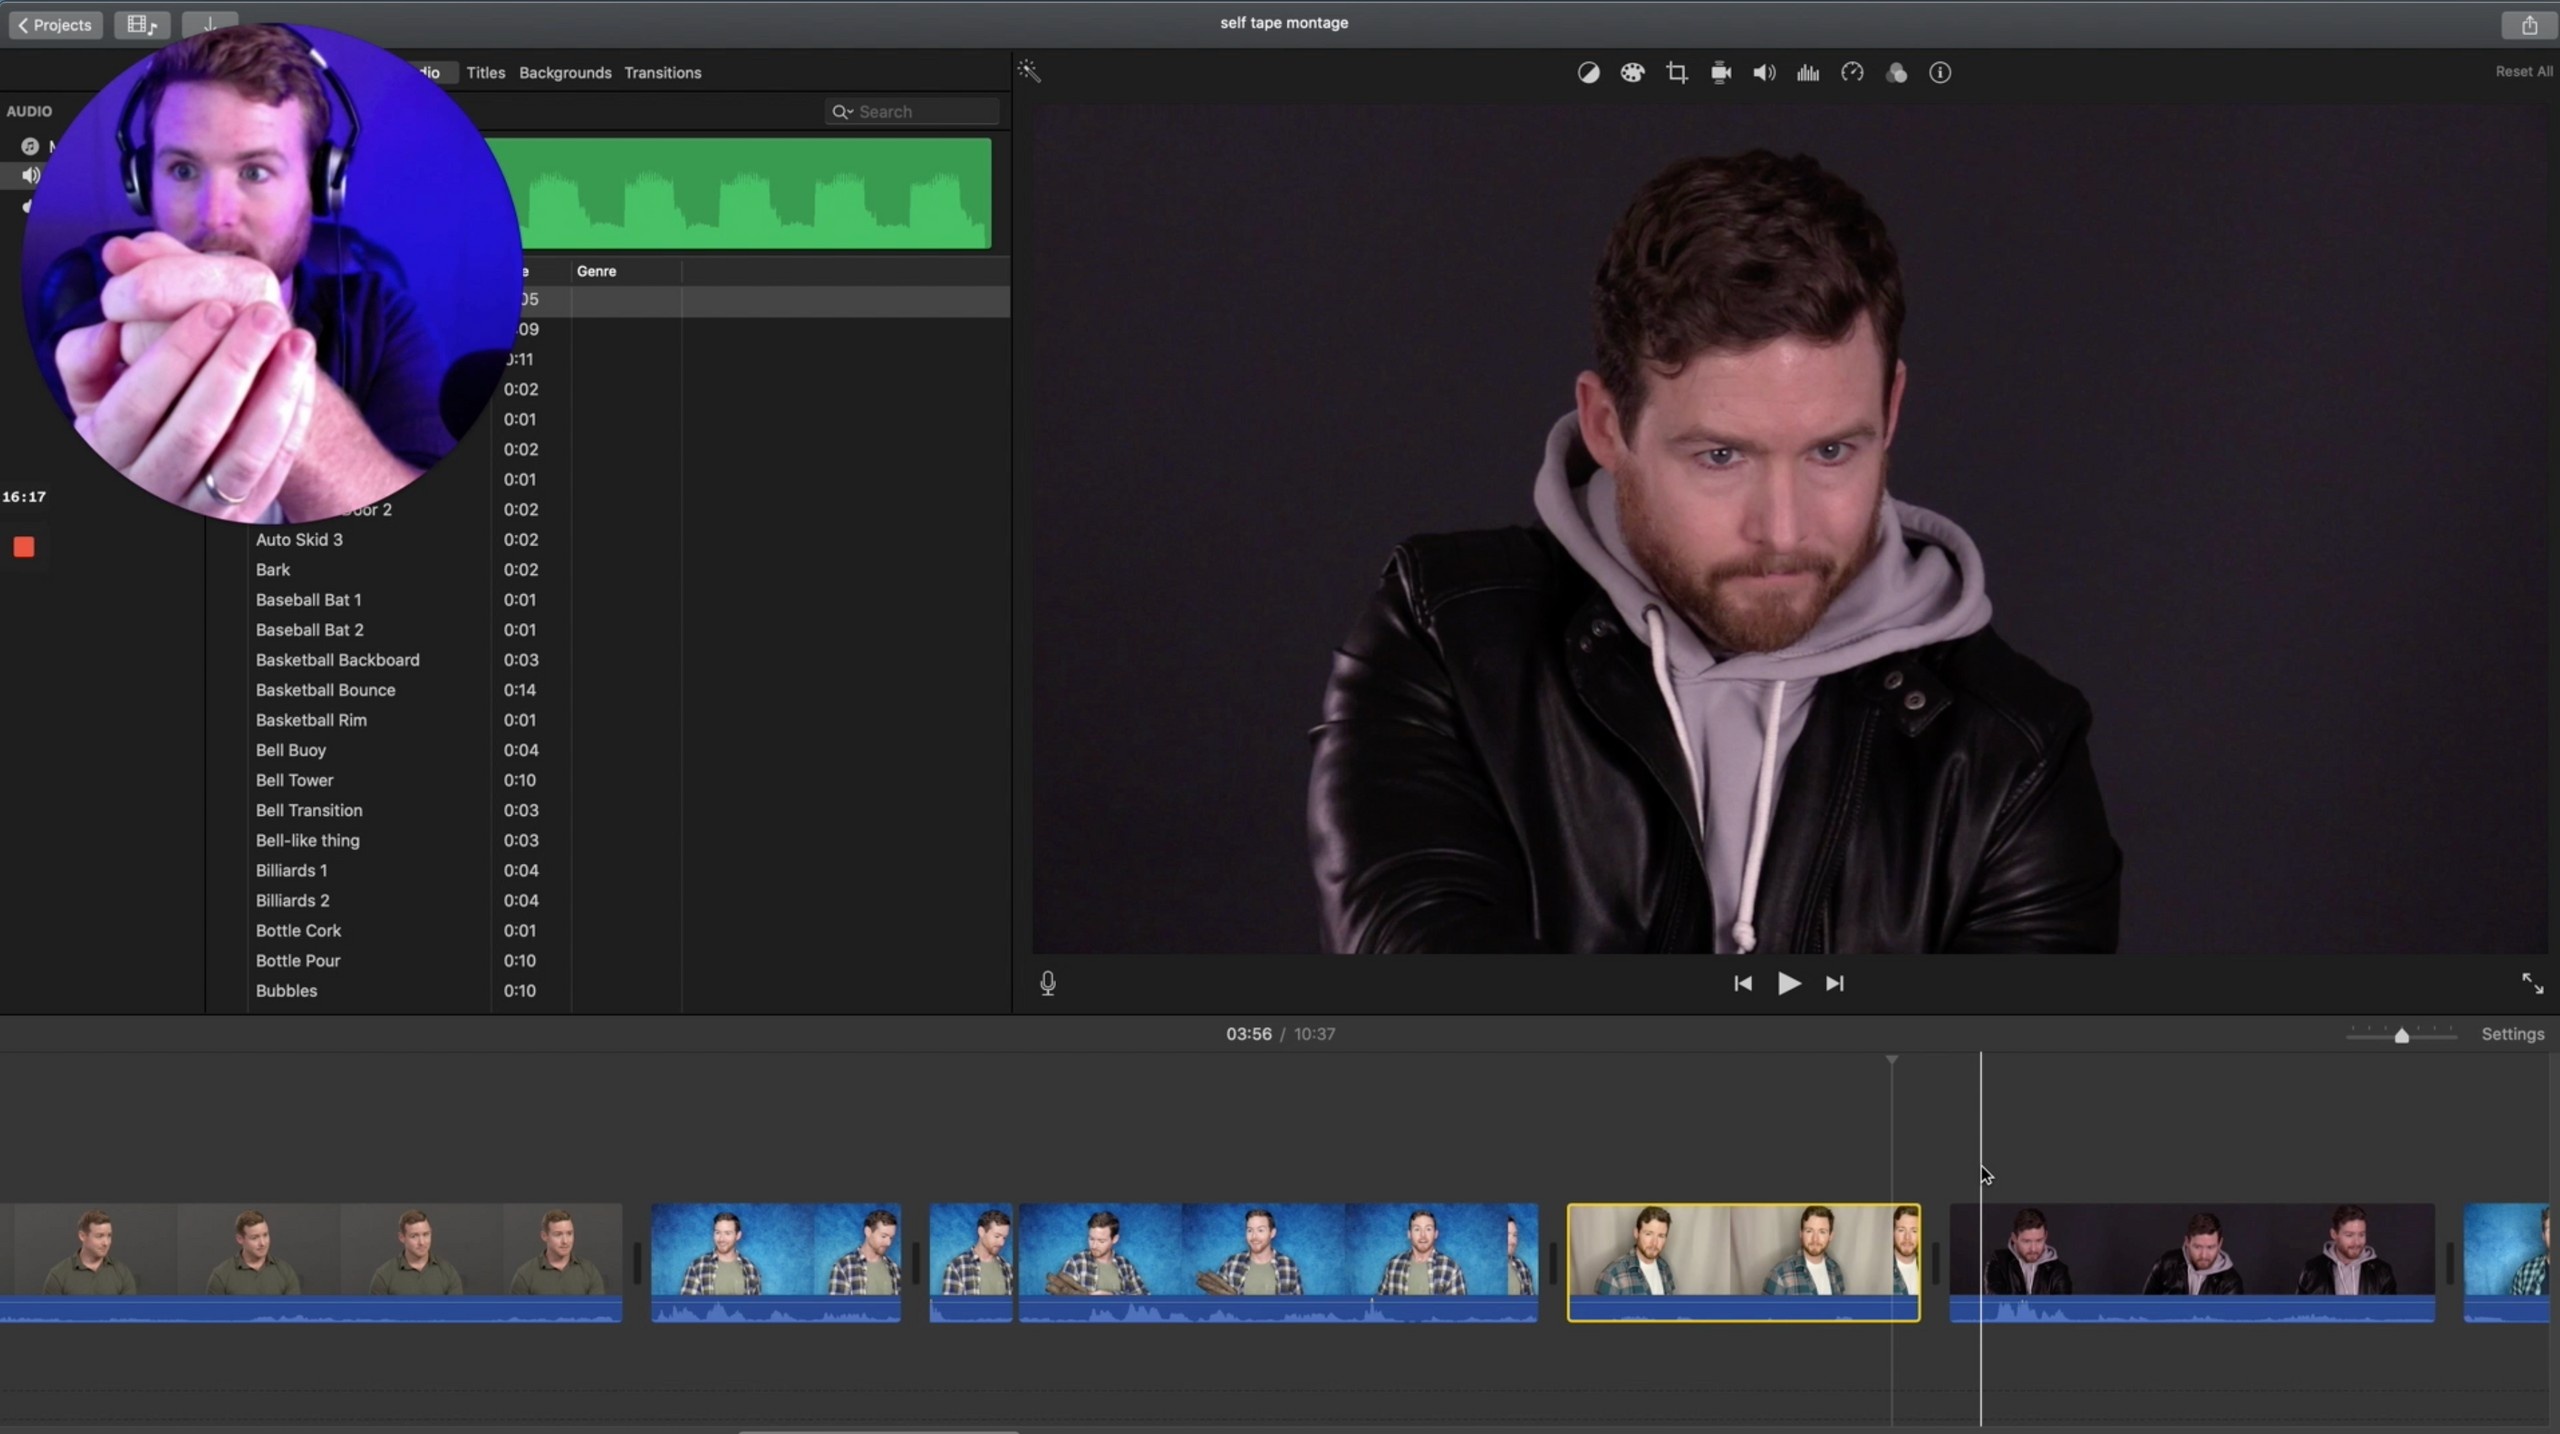Open the search options dropdown magnifier
Image resolution: width=2560 pixels, height=1434 pixels.
coord(842,112)
